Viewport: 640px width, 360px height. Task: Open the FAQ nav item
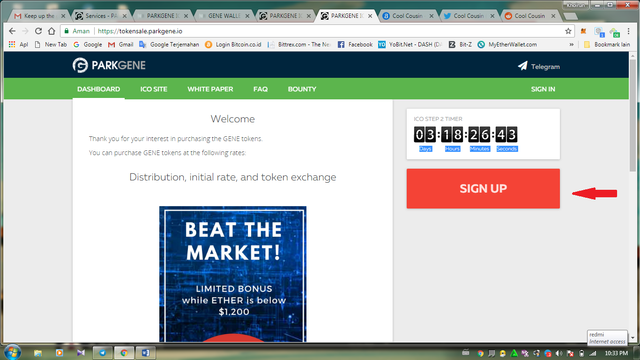pyautogui.click(x=260, y=89)
